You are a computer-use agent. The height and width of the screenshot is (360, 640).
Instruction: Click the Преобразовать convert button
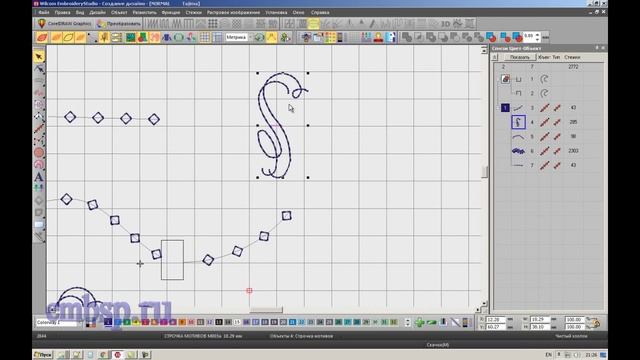point(119,24)
